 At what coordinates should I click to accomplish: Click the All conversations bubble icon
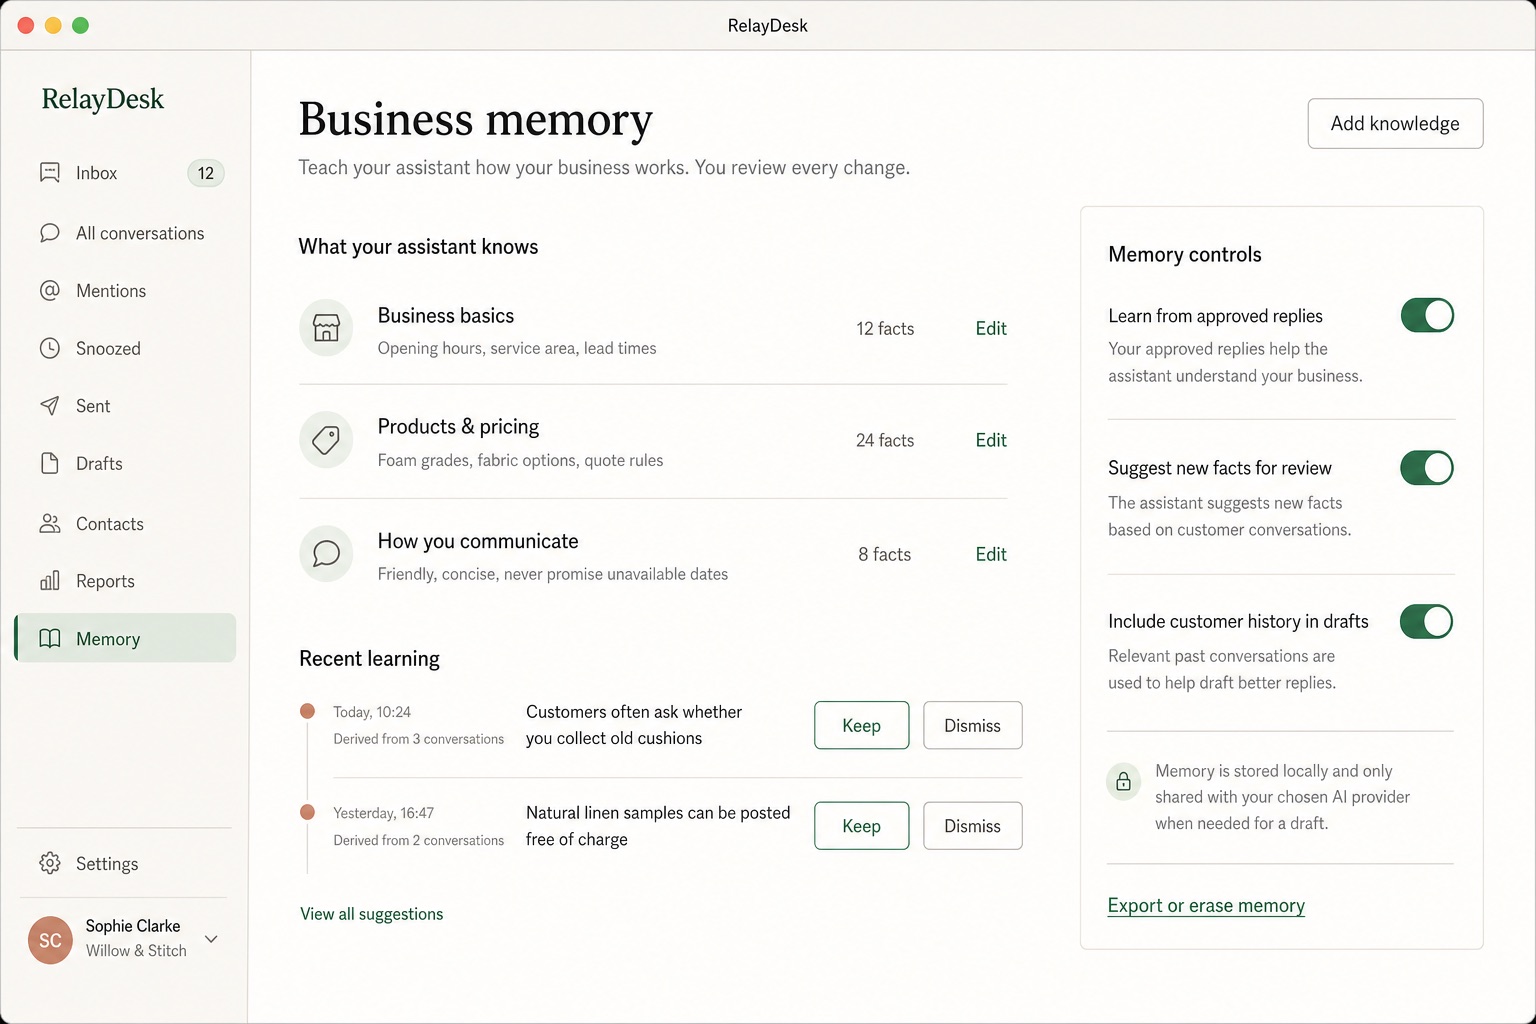point(50,232)
